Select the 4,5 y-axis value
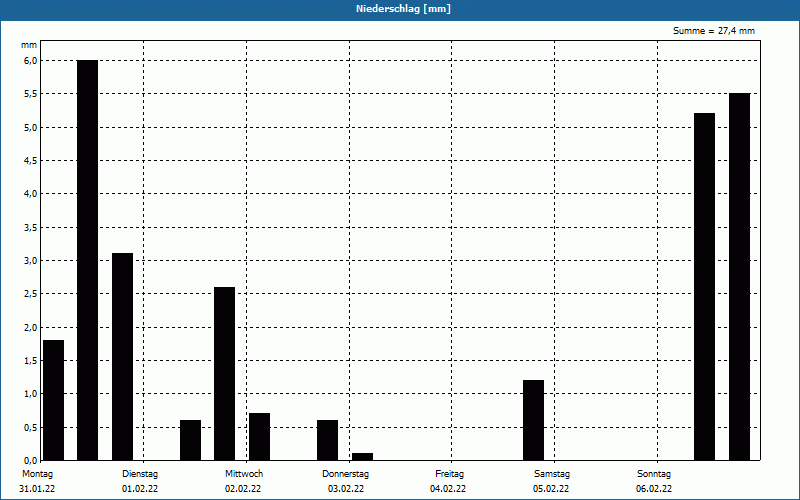Viewport: 800px width, 500px height. click(31, 161)
